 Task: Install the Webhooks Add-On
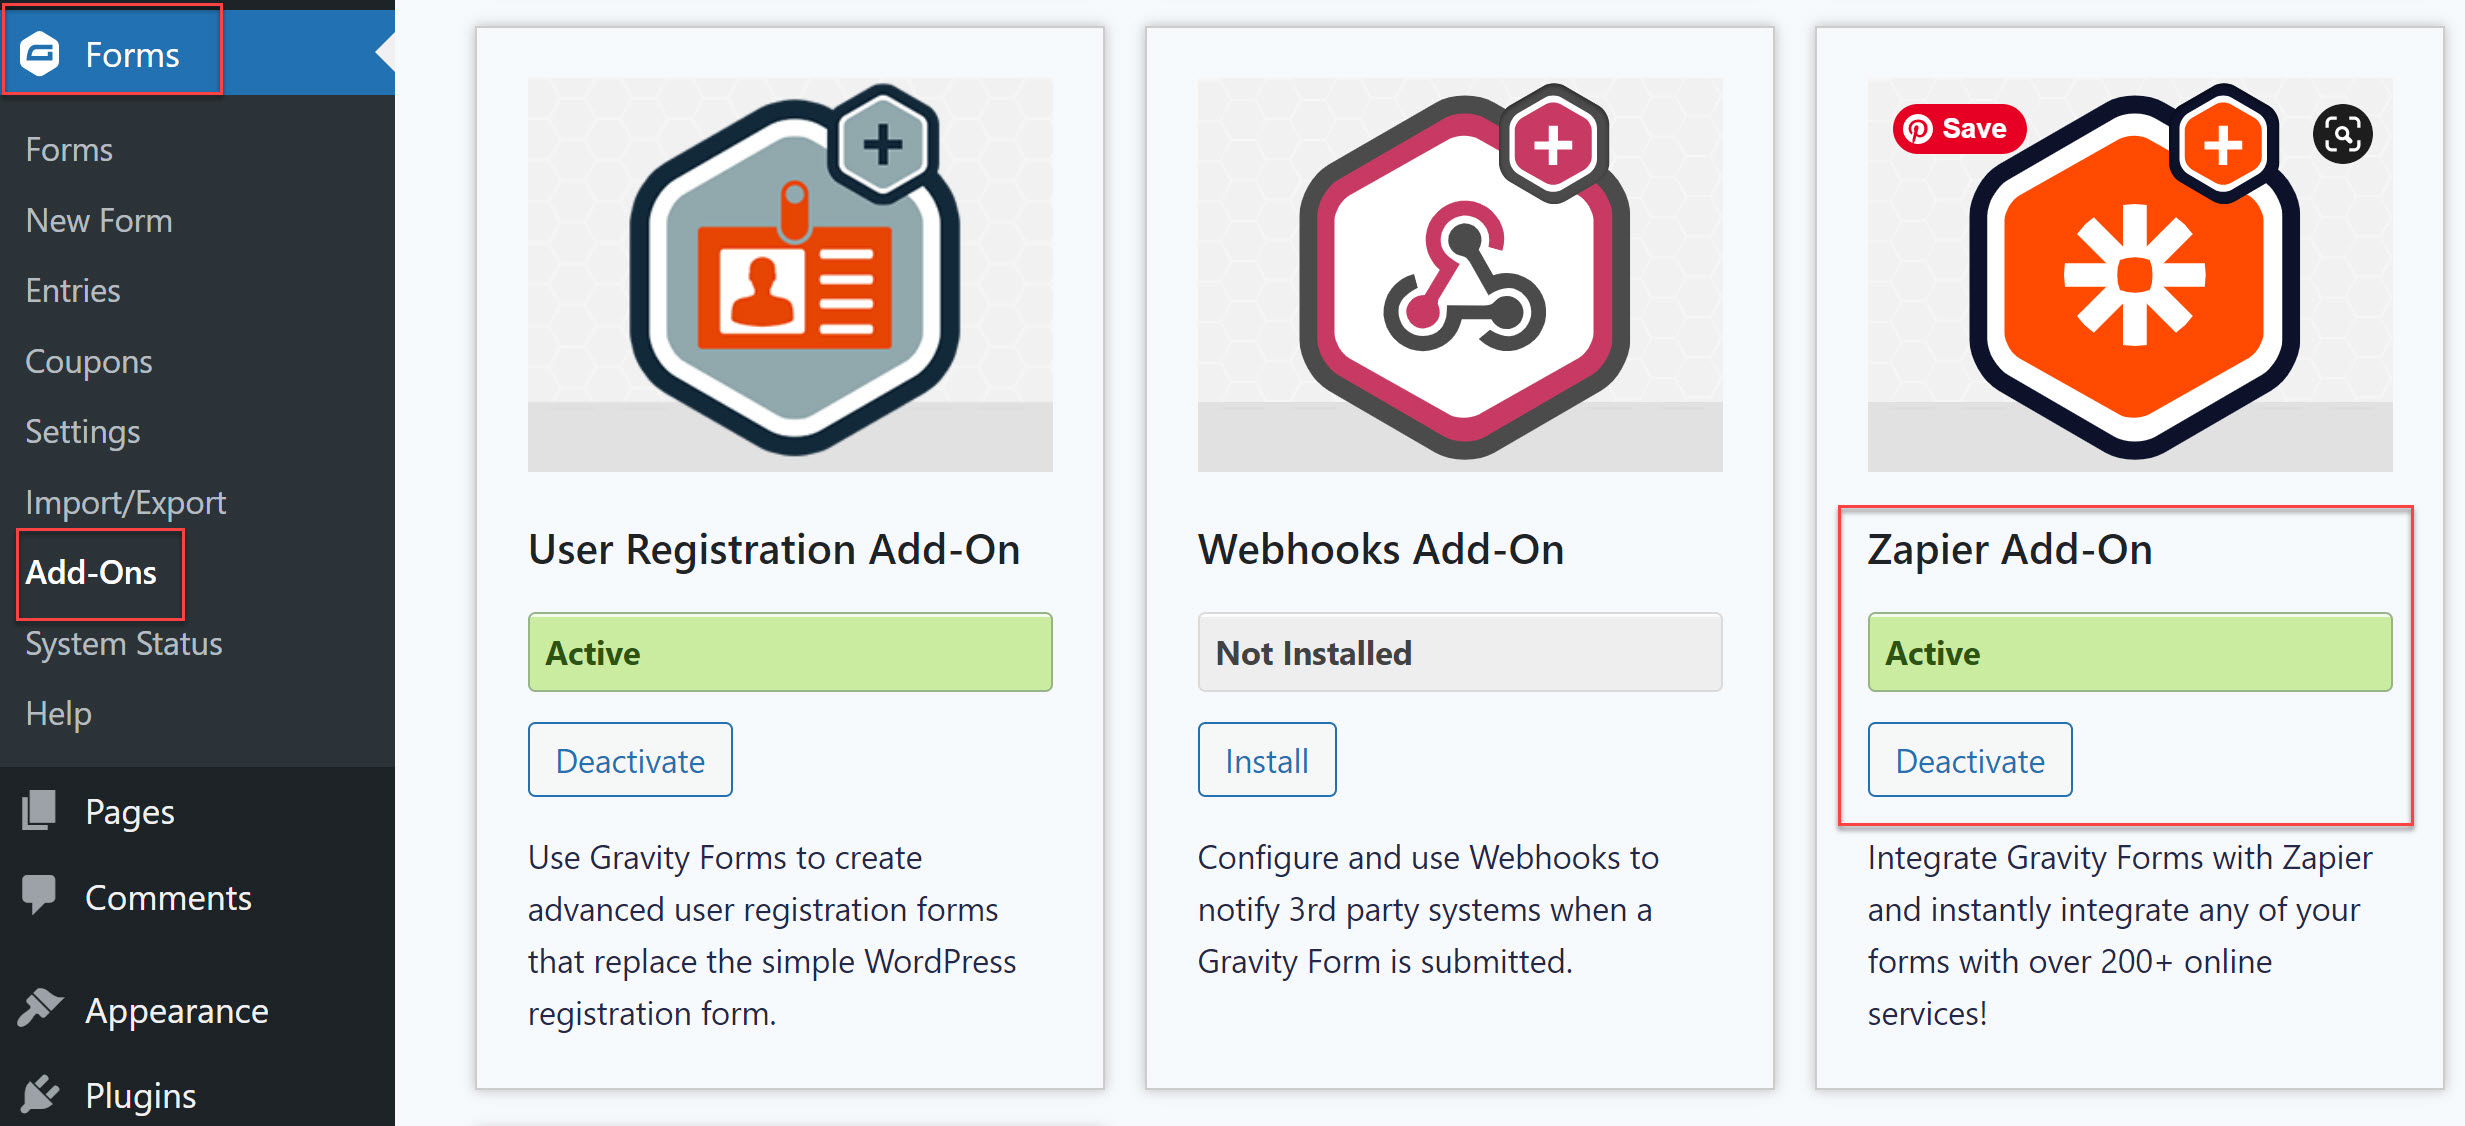click(x=1267, y=760)
